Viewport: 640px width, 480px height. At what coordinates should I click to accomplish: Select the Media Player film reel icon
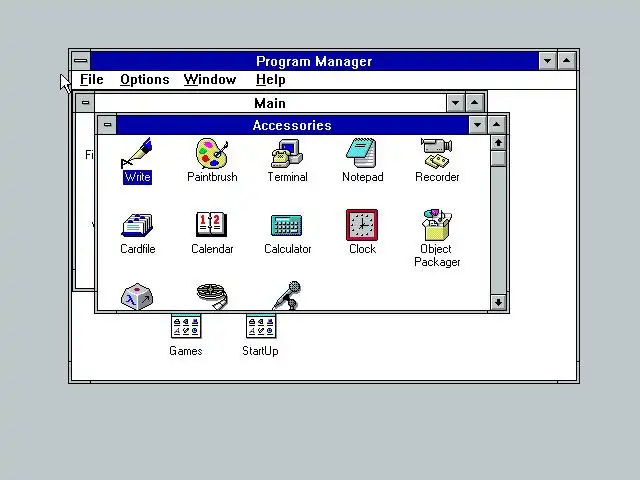pos(212,297)
